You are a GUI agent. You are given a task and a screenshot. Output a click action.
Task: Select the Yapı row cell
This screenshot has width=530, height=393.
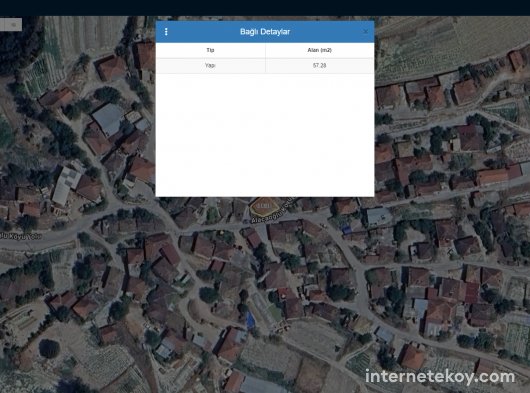point(210,66)
